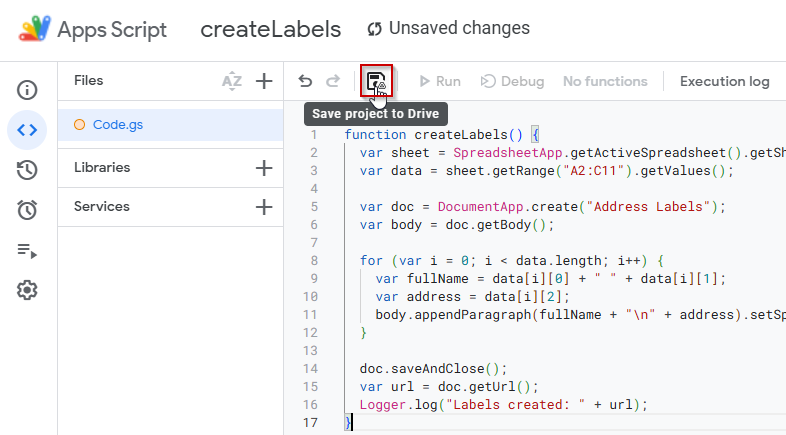This screenshot has width=786, height=435.
Task: Click the var url code line
Action: click(449, 387)
